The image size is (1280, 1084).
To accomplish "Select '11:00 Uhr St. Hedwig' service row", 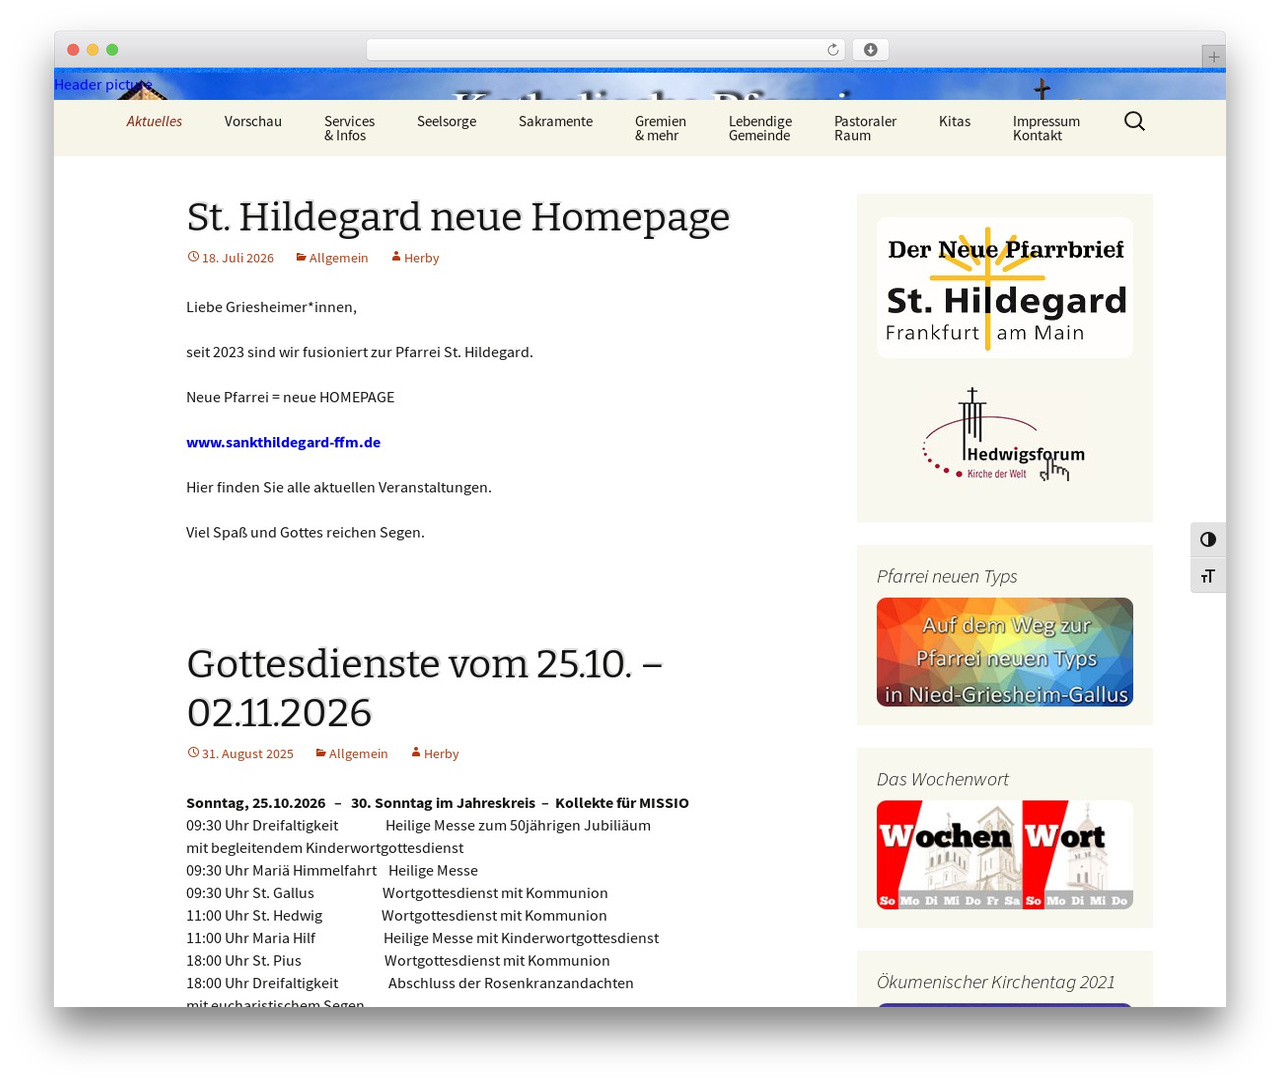I will (396, 916).
